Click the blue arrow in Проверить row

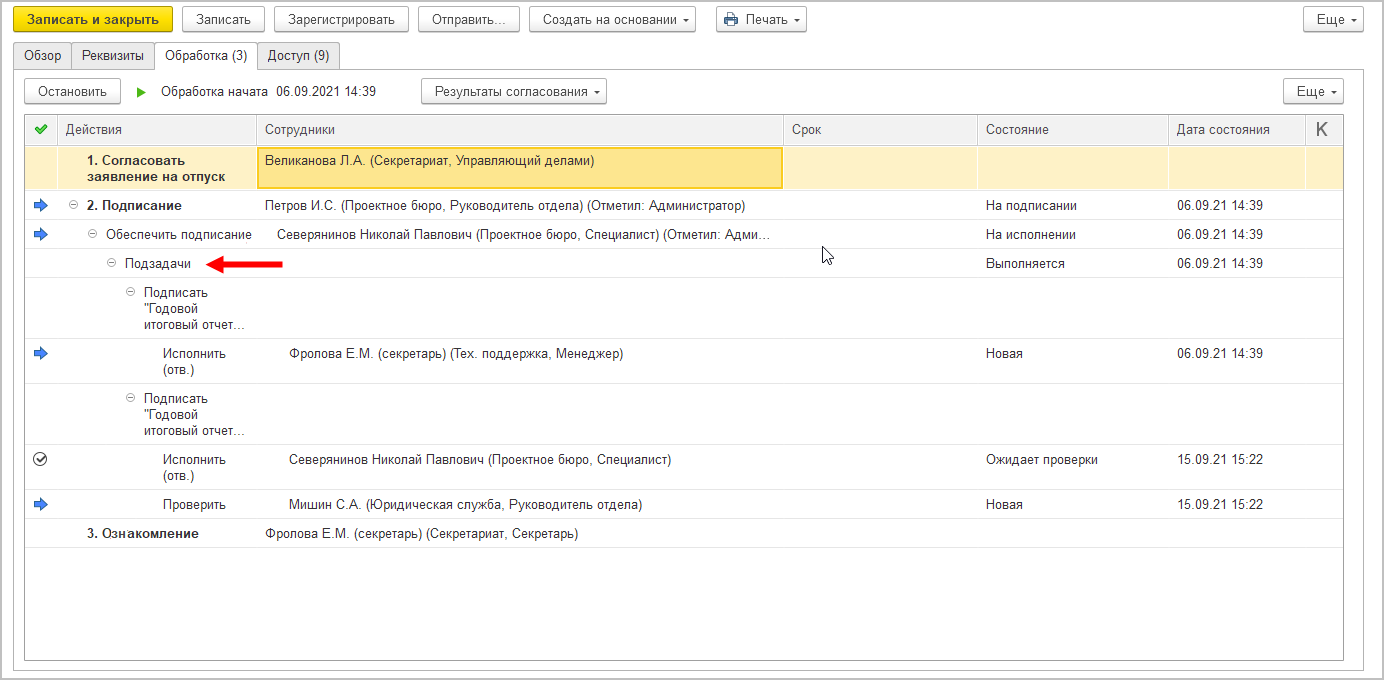click(41, 504)
